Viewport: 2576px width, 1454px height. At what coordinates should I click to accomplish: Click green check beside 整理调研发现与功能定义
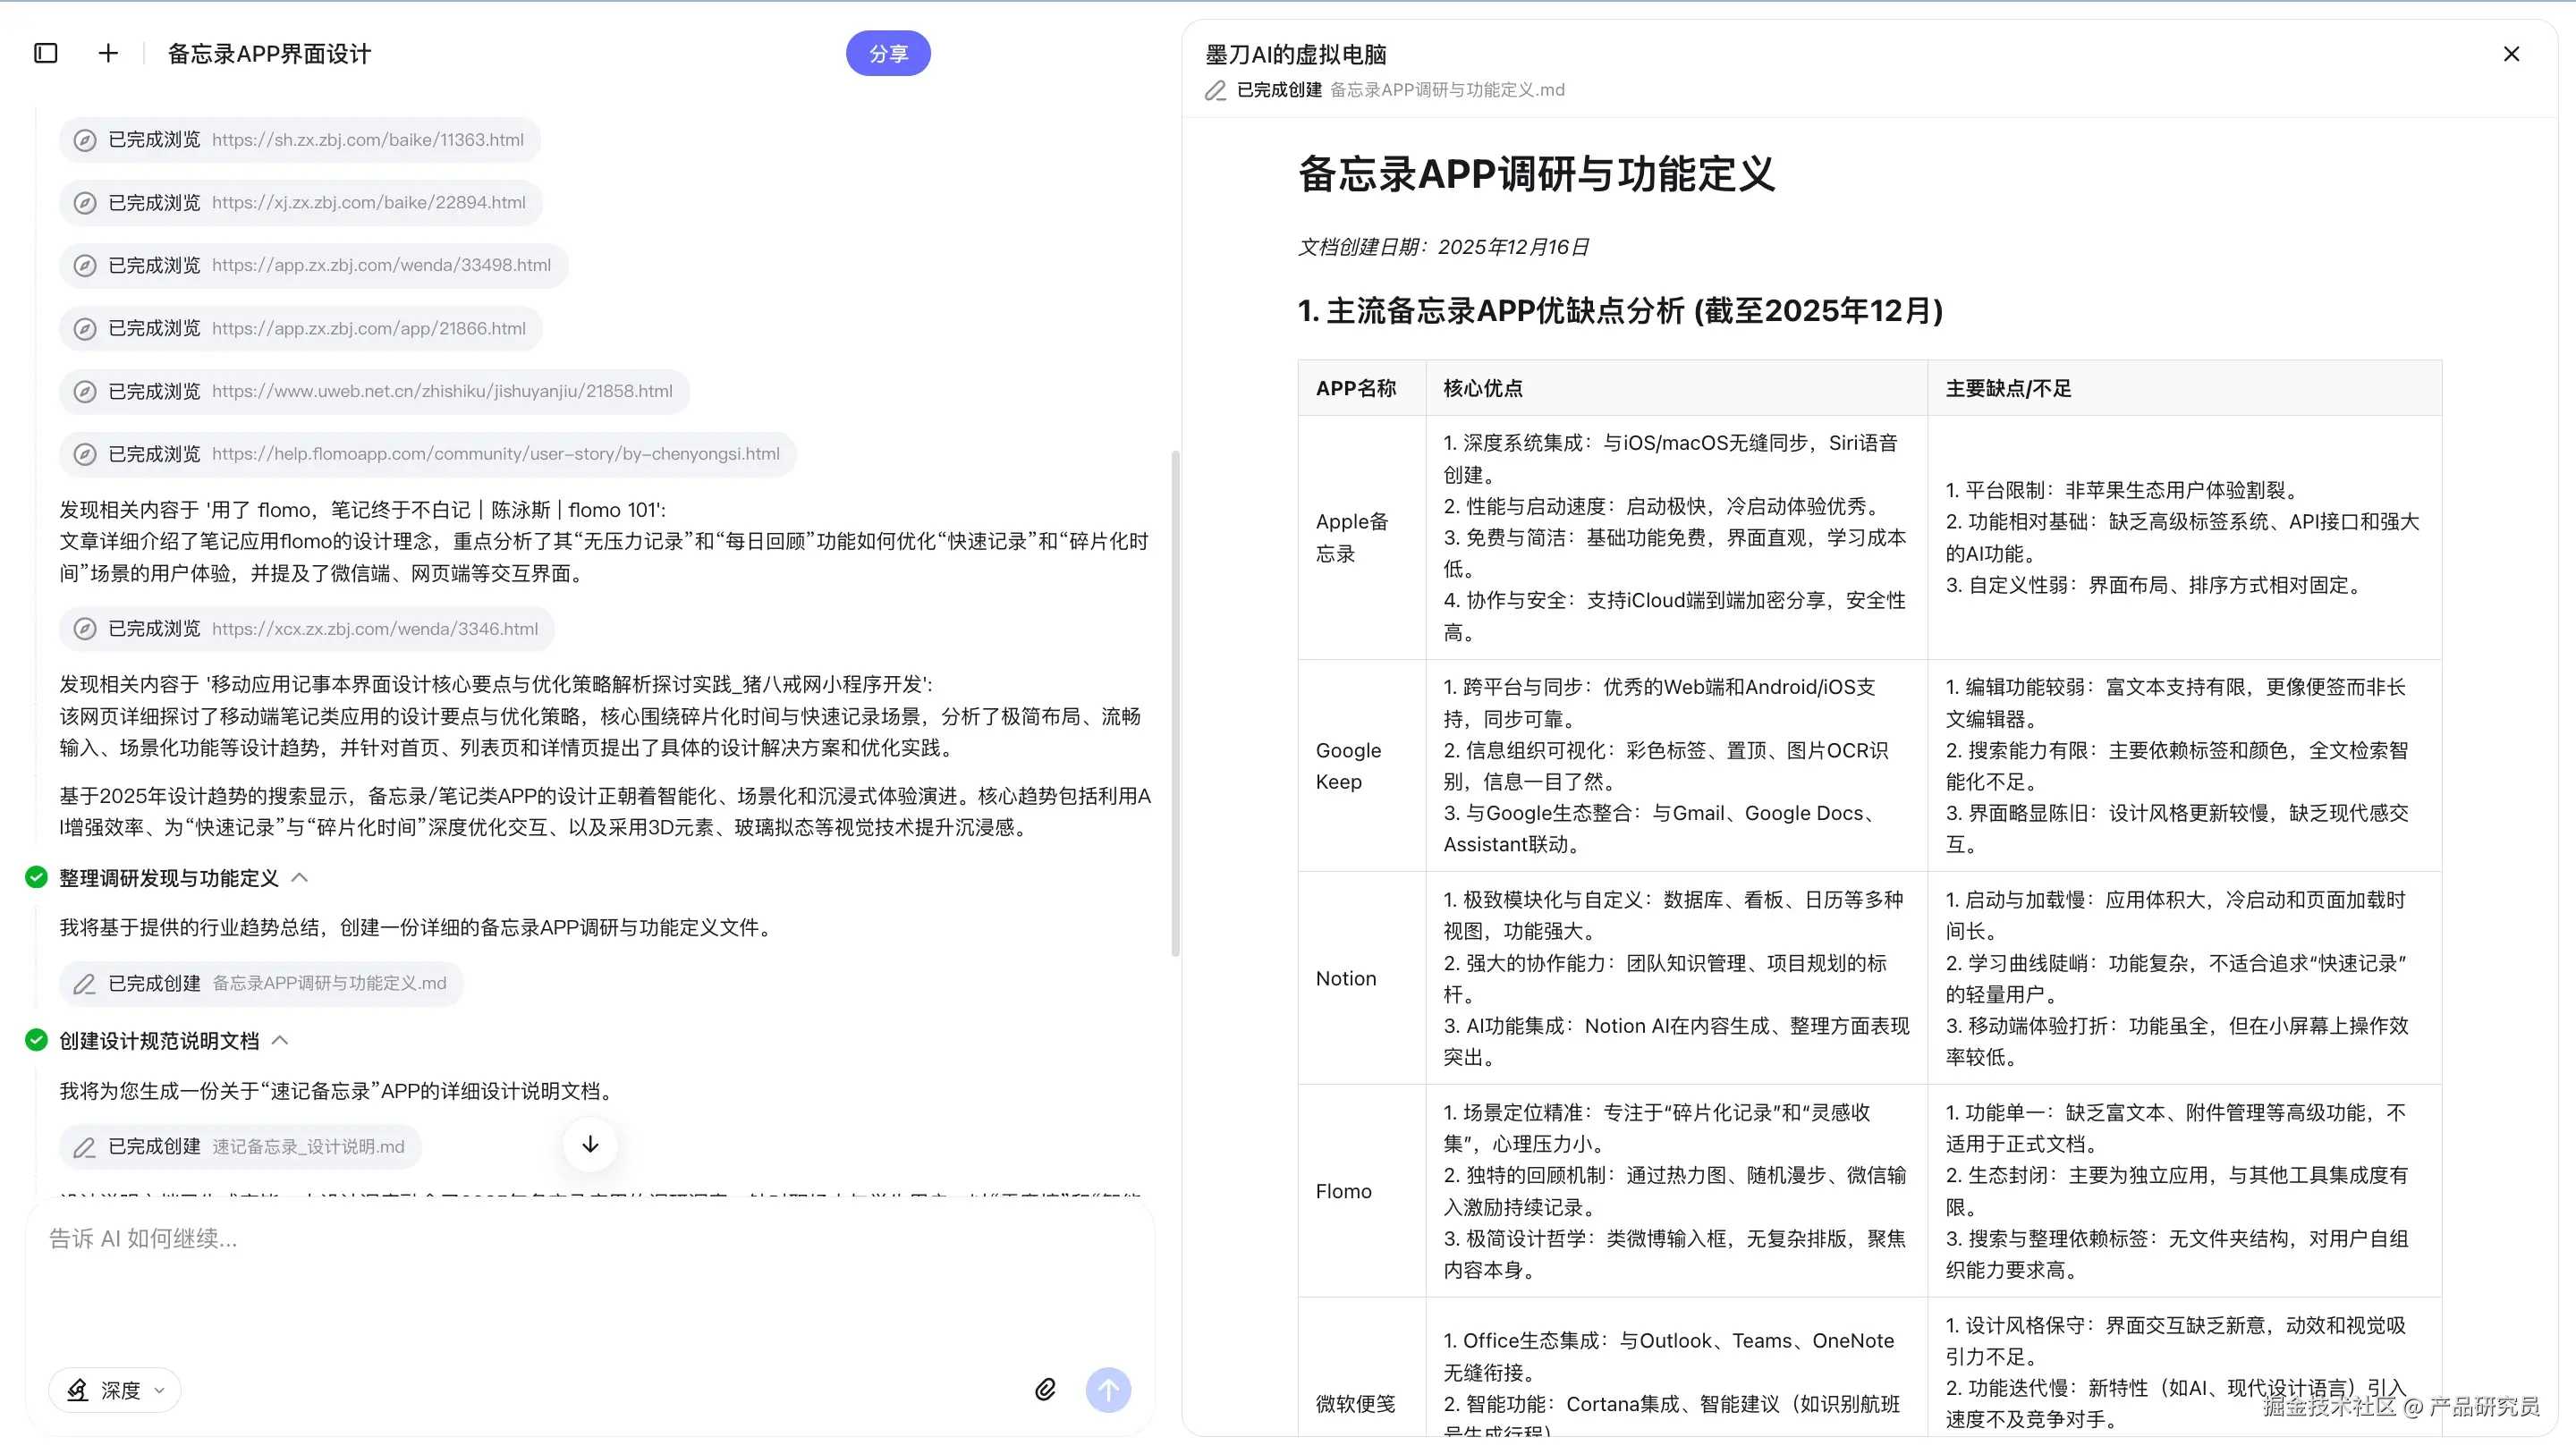[36, 877]
